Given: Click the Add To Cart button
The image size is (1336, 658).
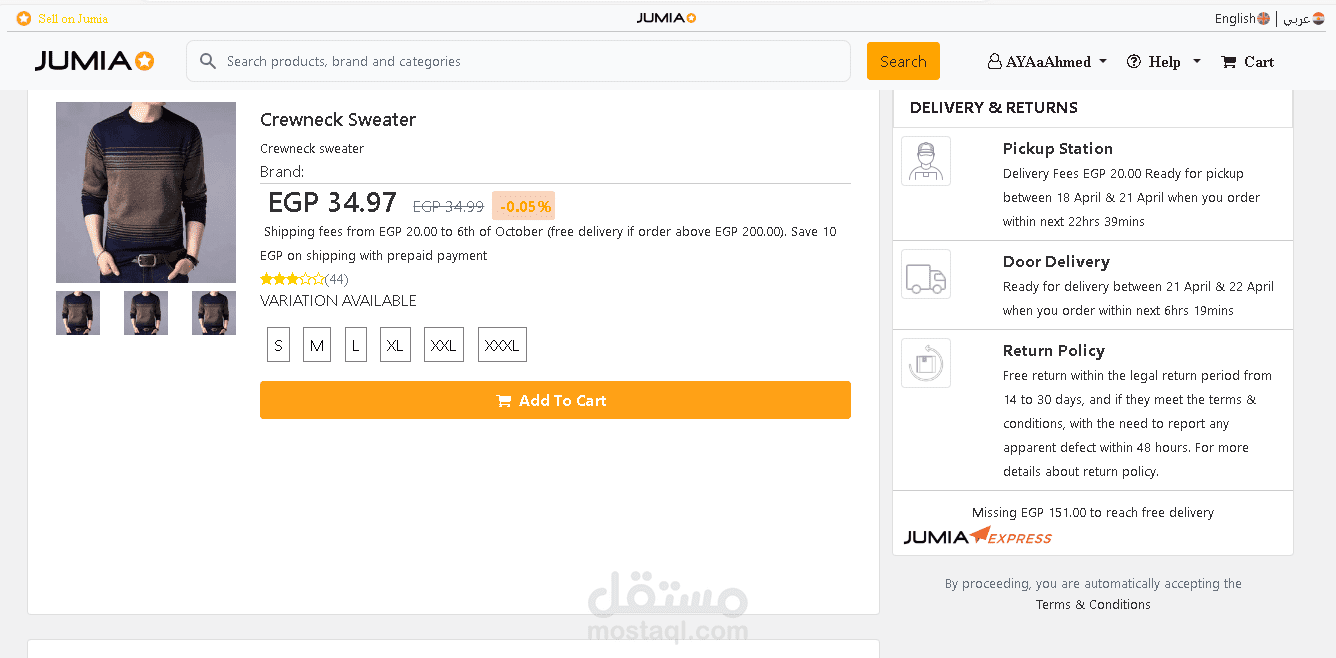Looking at the screenshot, I should (555, 400).
